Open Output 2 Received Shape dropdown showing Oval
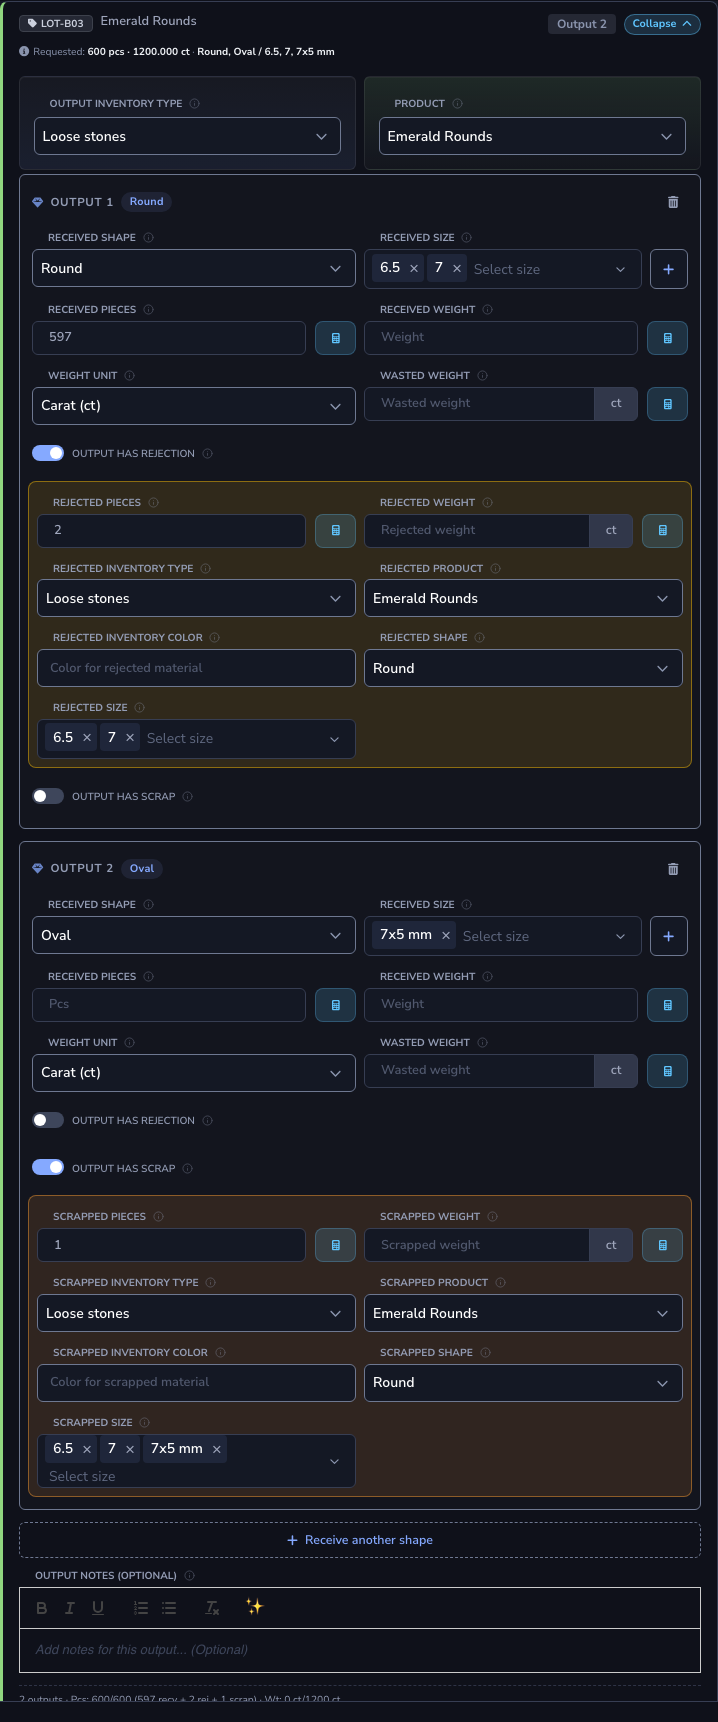 pos(194,936)
